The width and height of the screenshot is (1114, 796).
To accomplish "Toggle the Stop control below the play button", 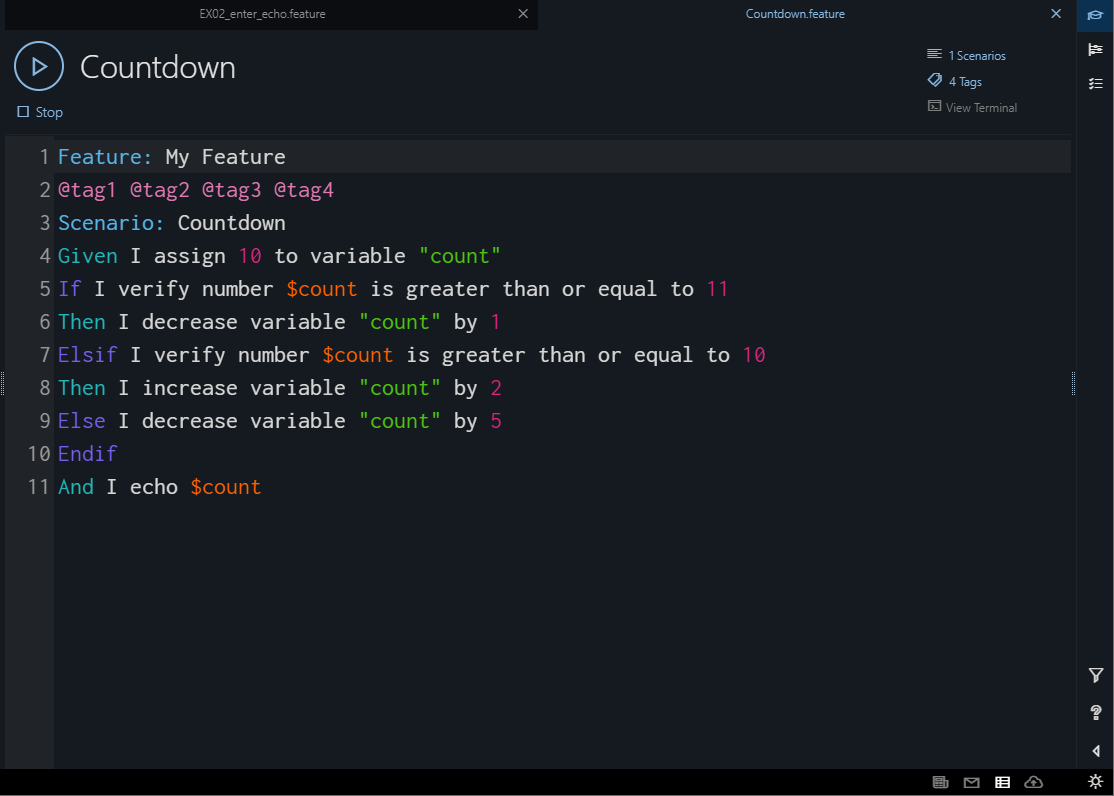I will 39,112.
